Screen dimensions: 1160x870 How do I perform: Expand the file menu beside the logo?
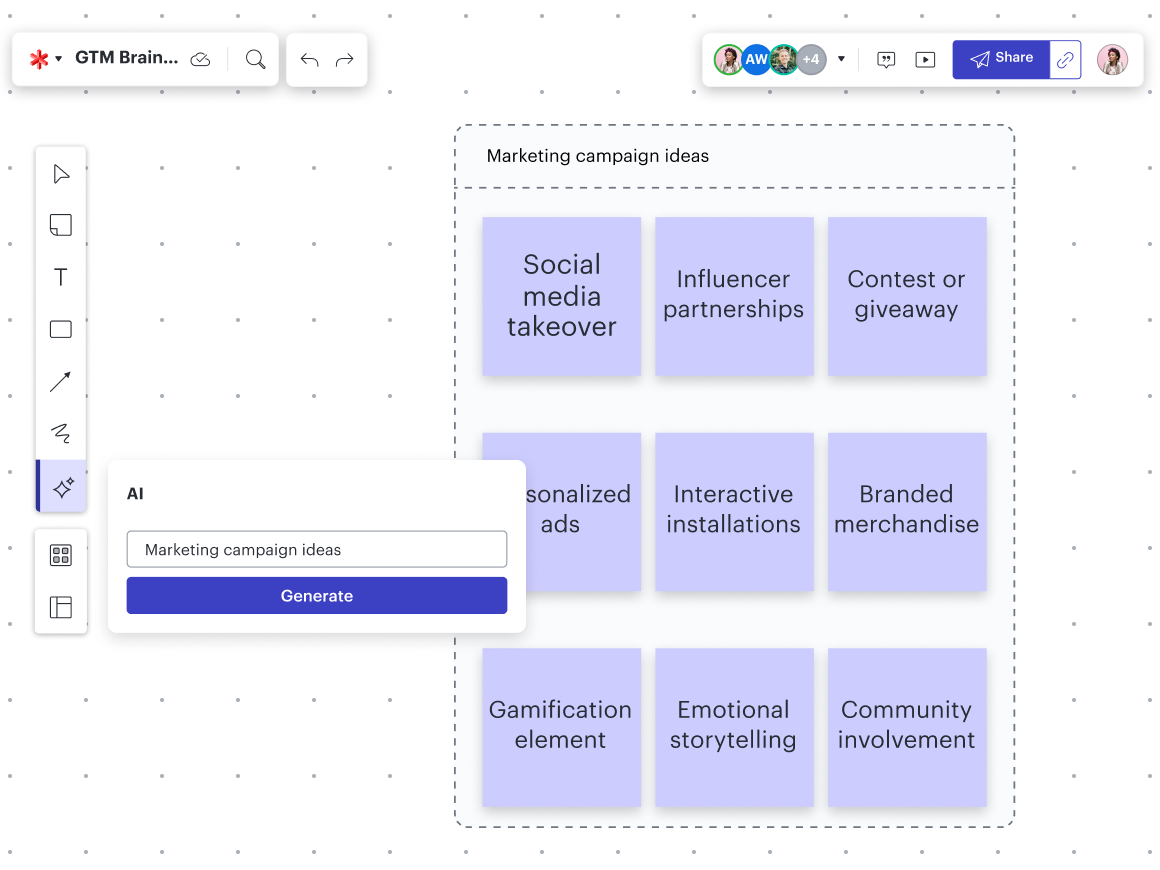point(57,58)
